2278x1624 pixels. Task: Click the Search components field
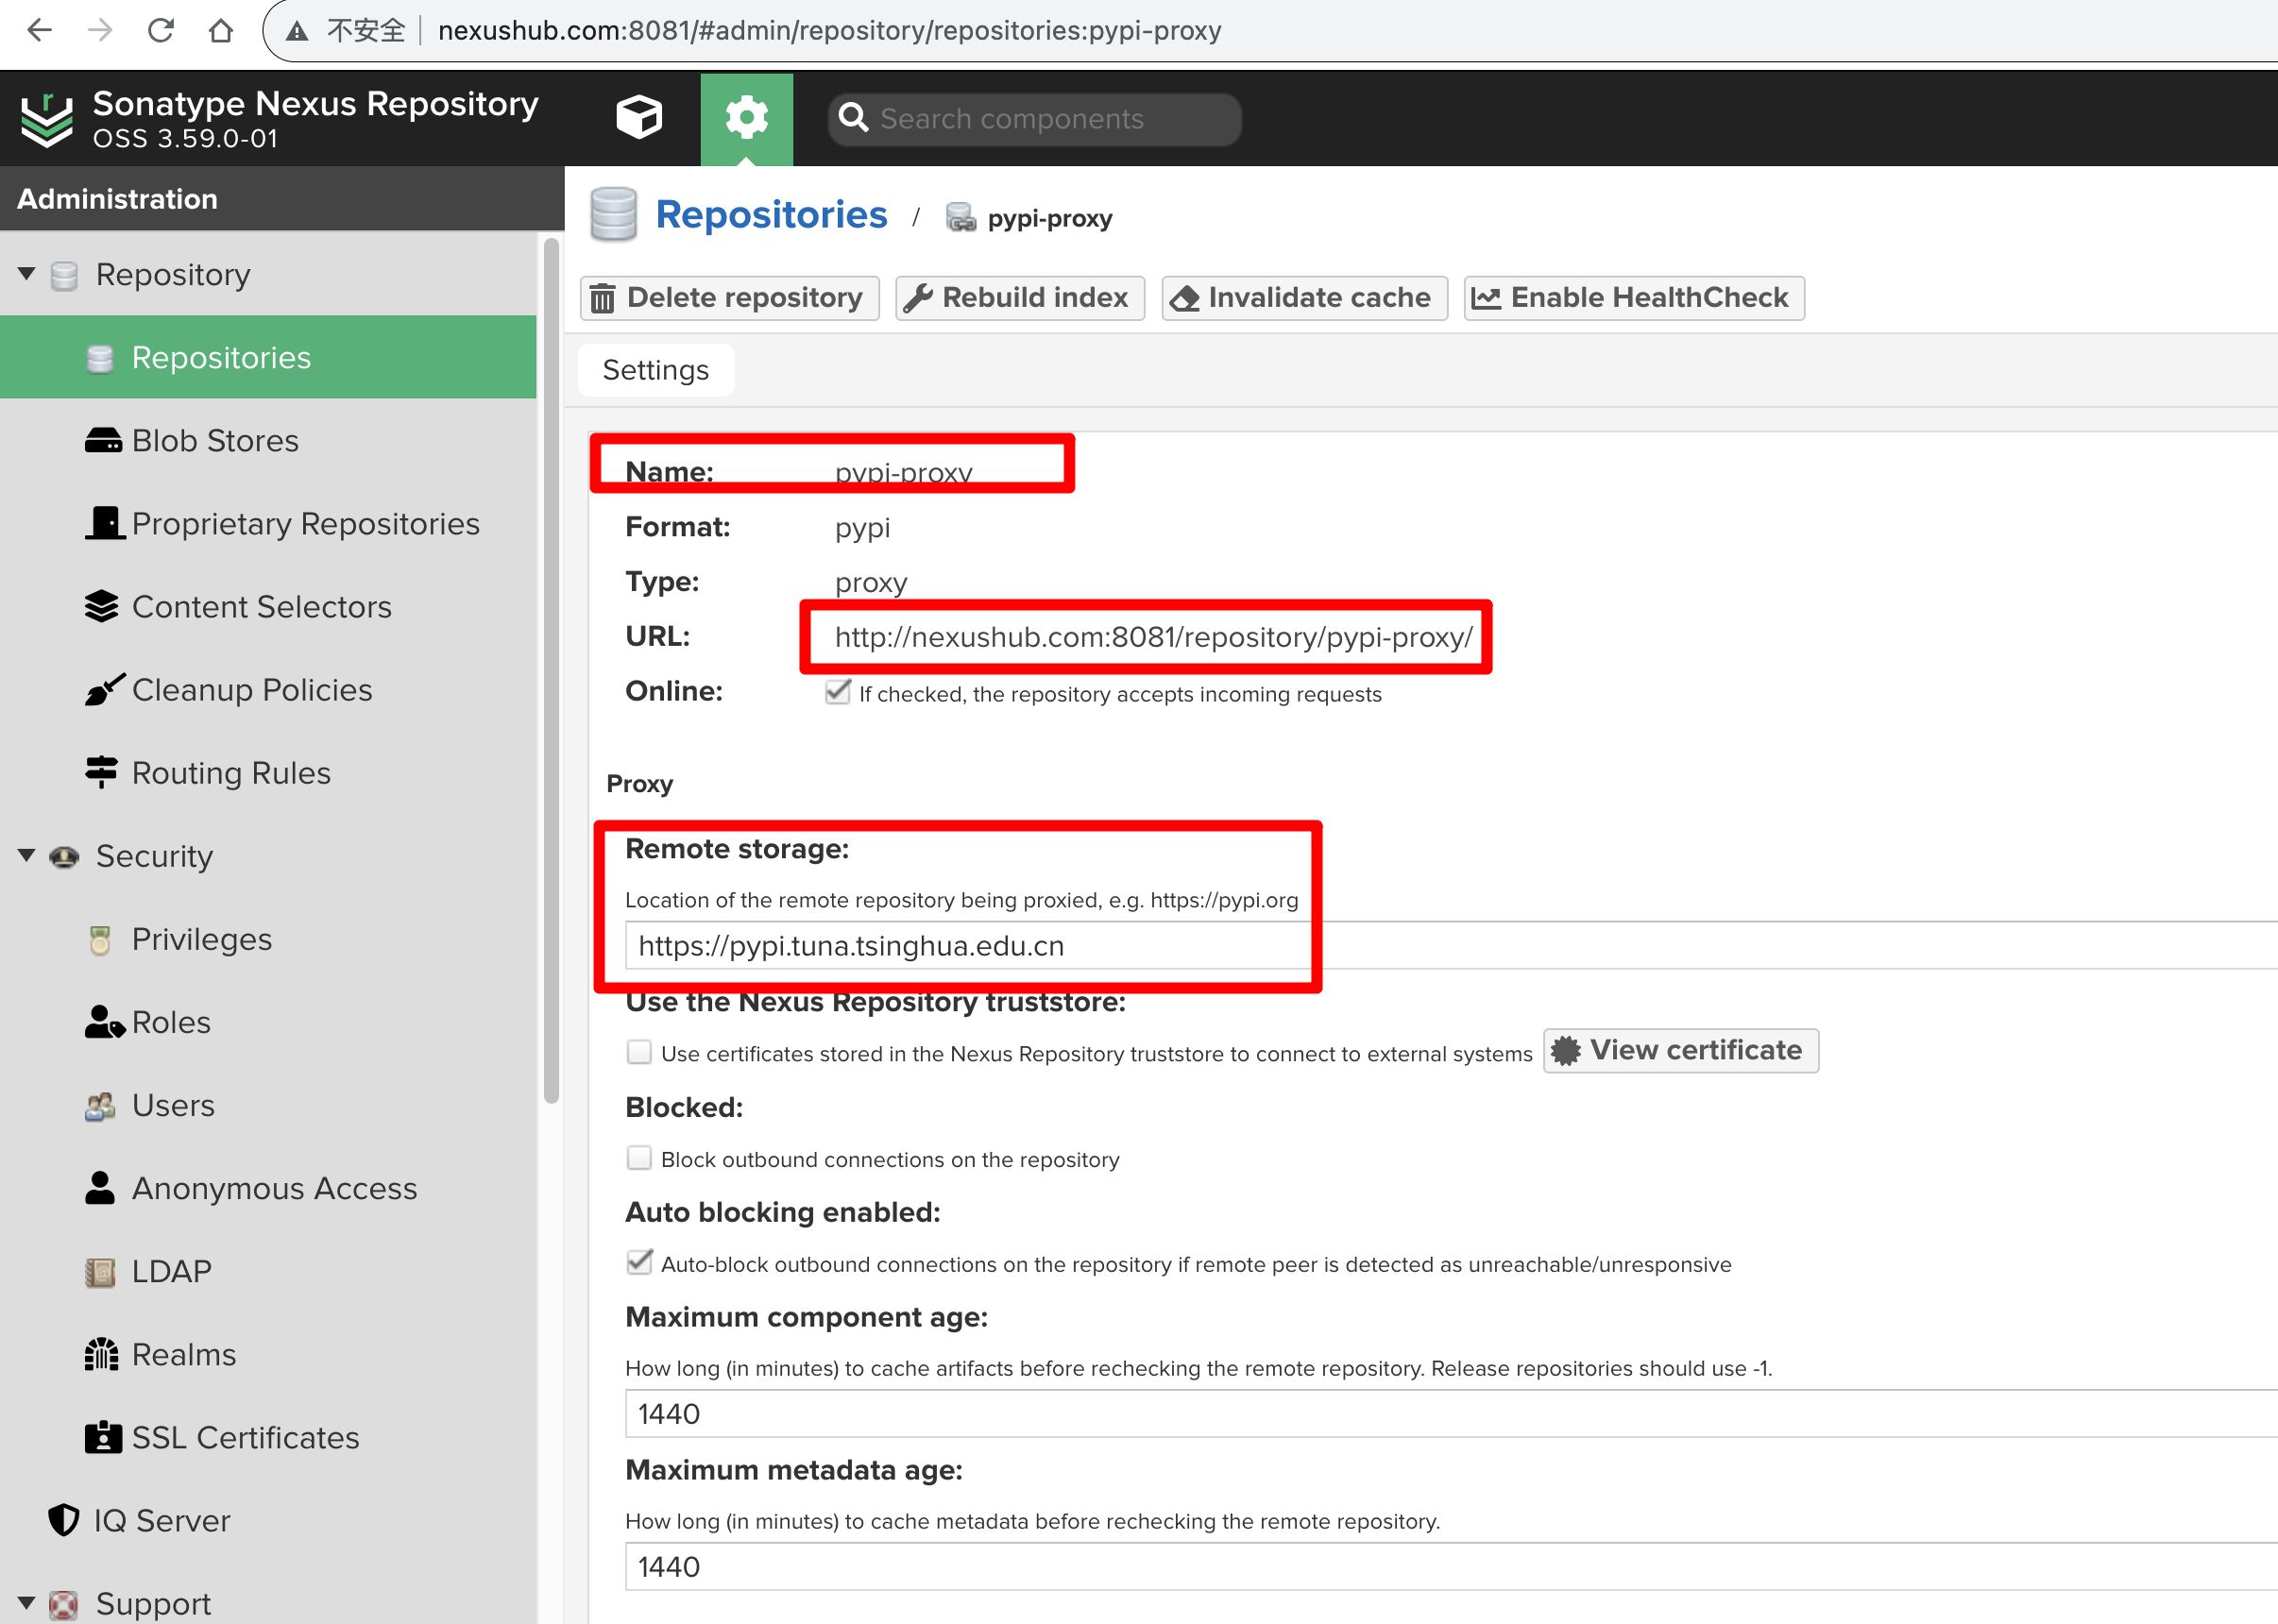tap(1035, 119)
